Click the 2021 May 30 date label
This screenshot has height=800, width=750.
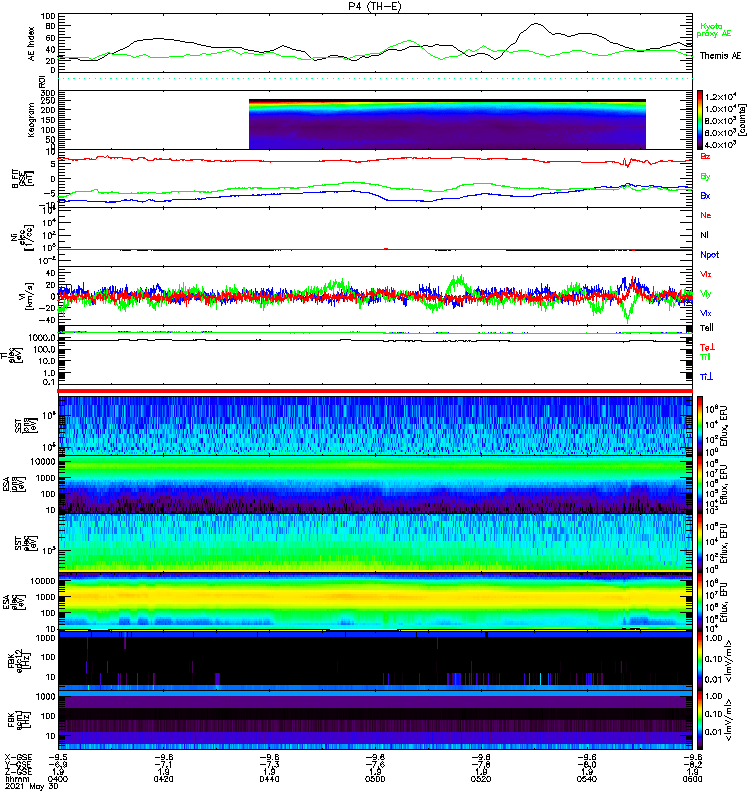coord(32,786)
